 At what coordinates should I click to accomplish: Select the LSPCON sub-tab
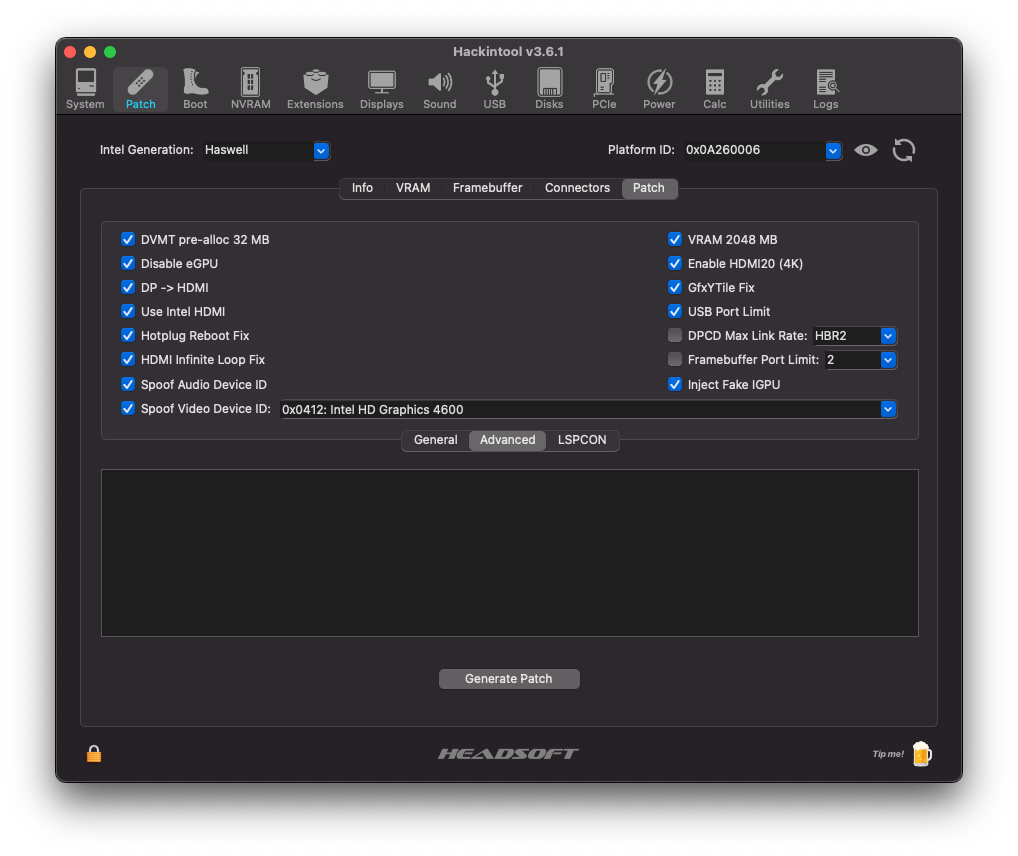click(582, 440)
